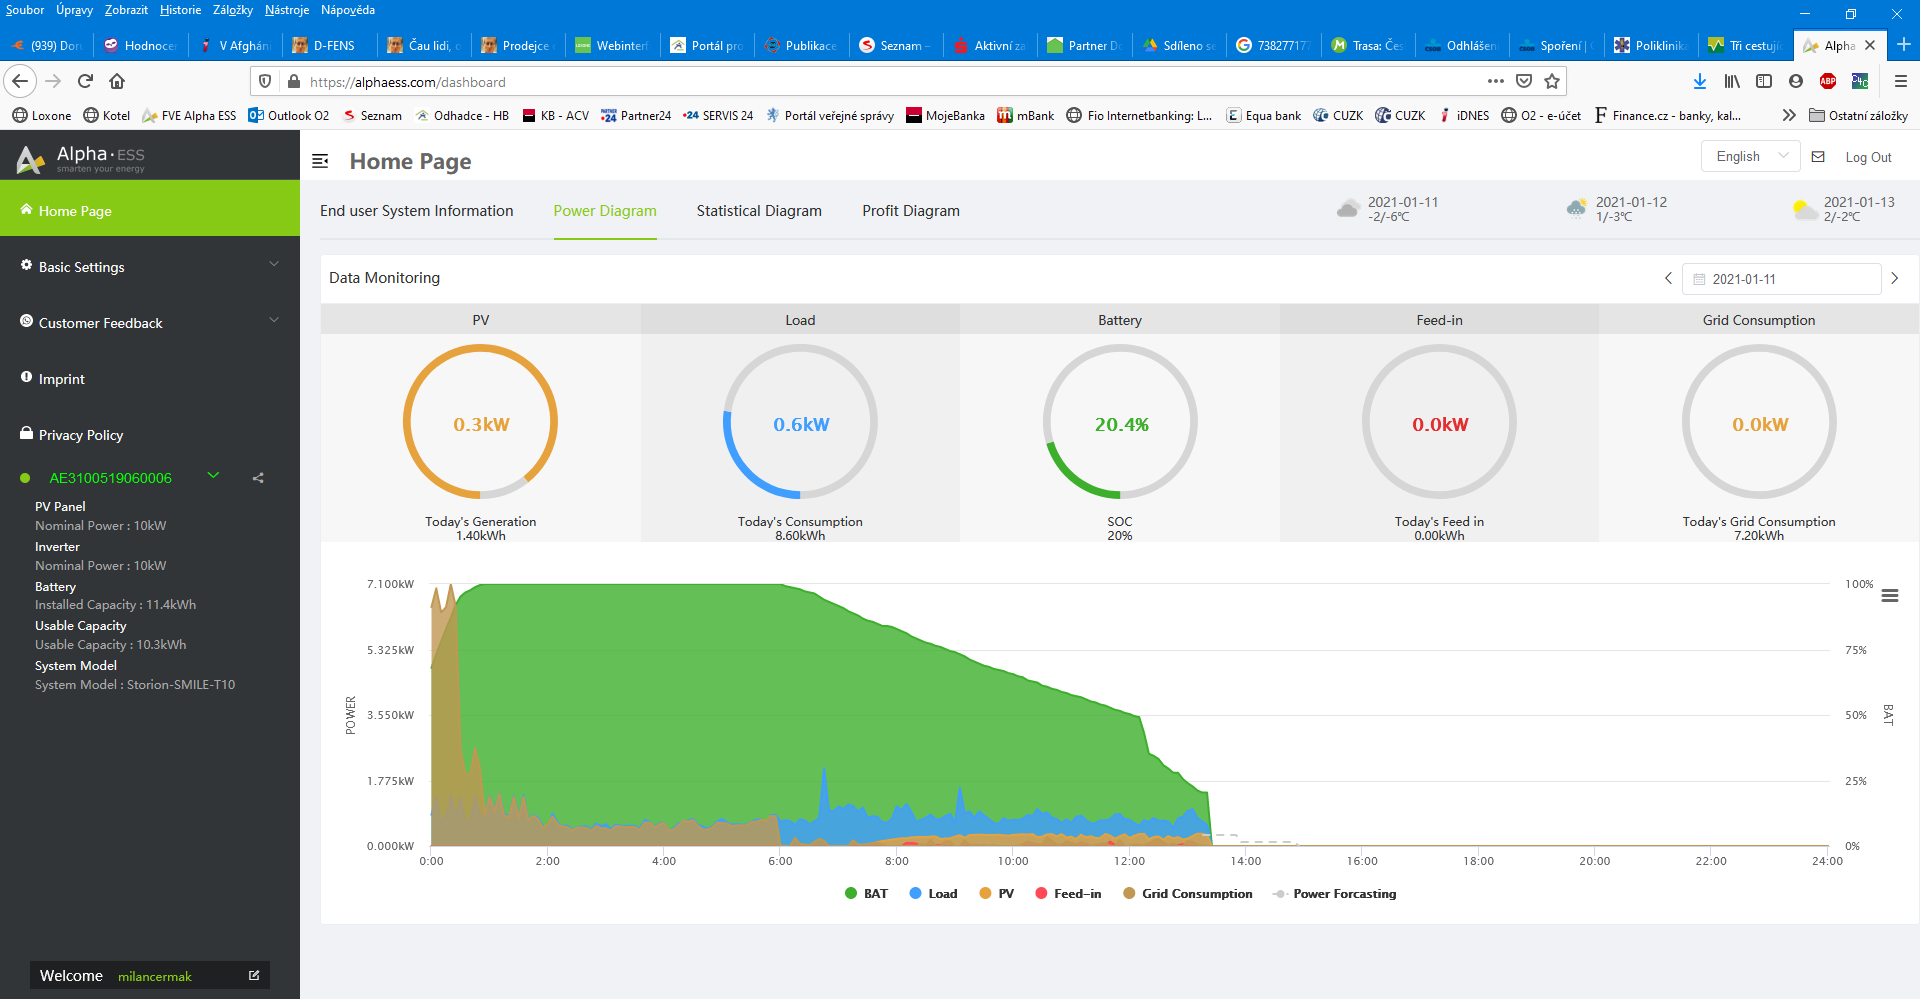Reload the page in the browser toolbar
This screenshot has width=1920, height=999.
click(x=85, y=81)
